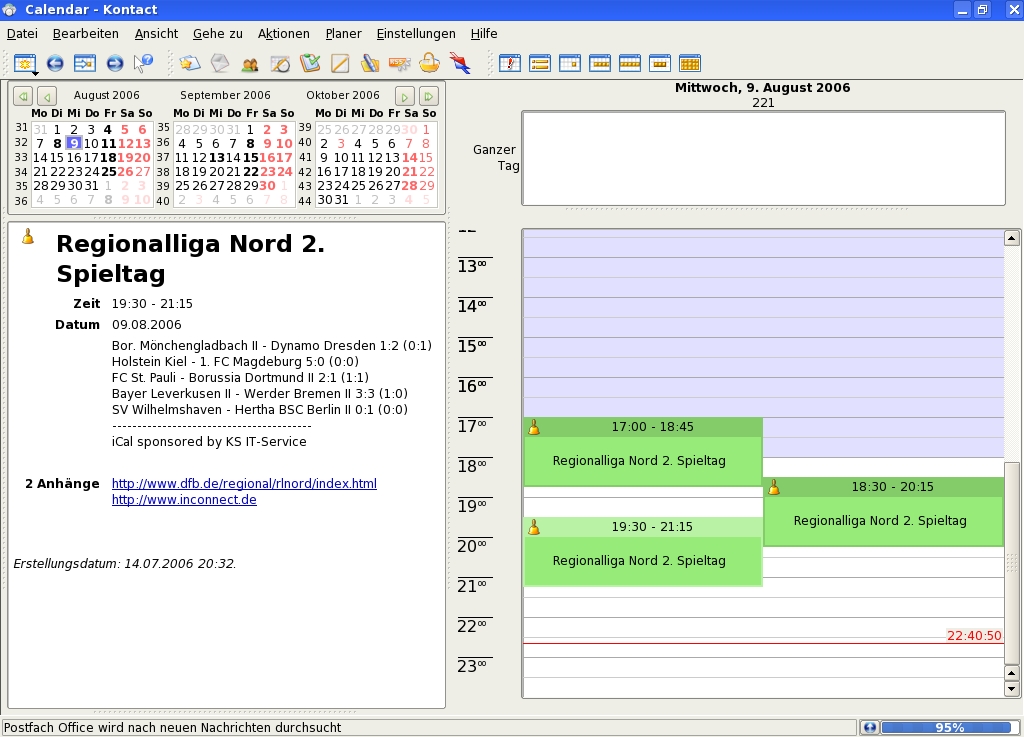Image resolution: width=1024 pixels, height=737 pixels.
Task: Click the New Event toolbar icon
Action: pos(25,63)
